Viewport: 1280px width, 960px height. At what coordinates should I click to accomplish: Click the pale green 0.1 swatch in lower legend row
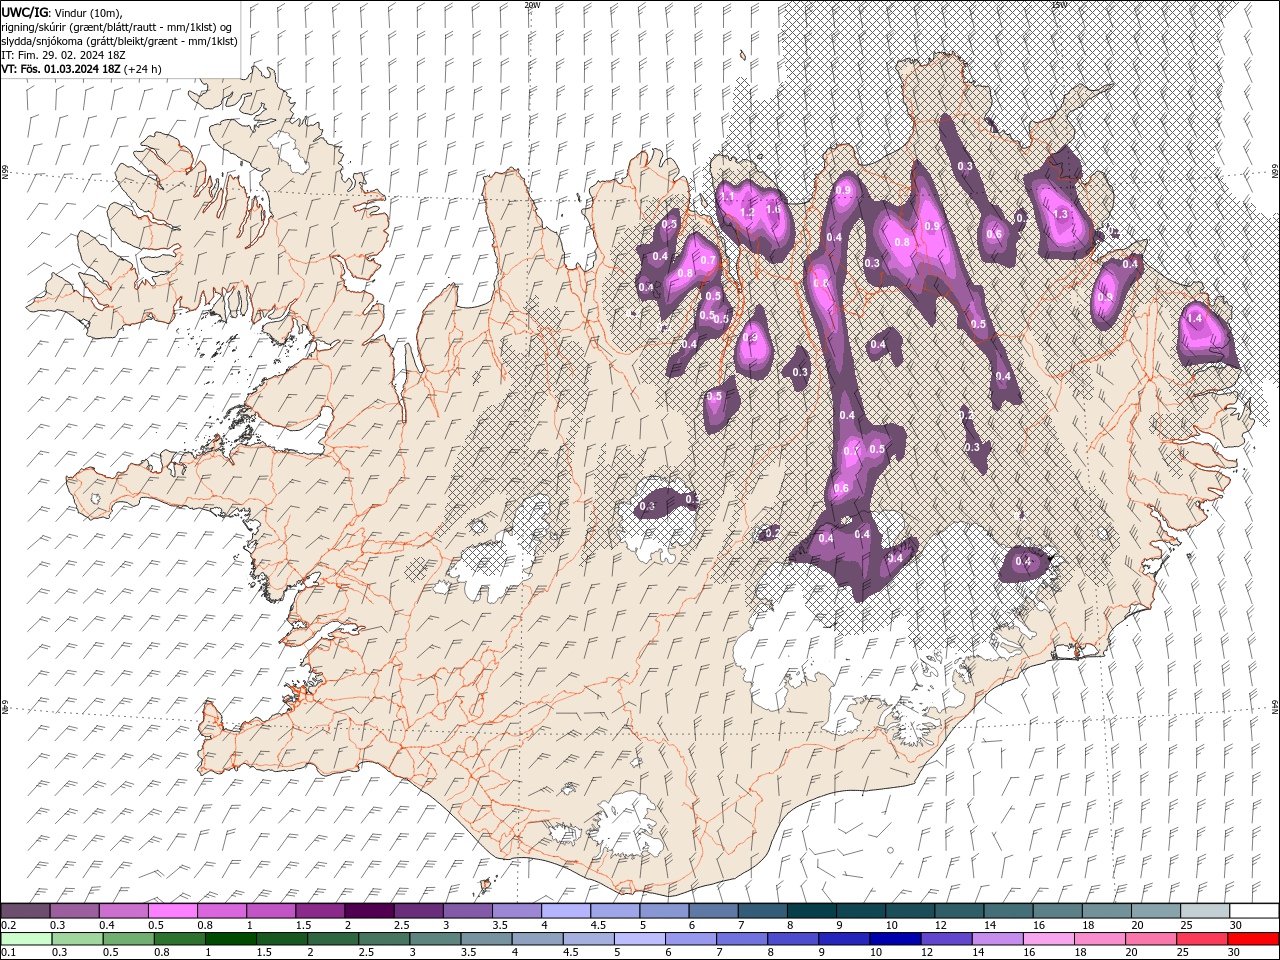[x=26, y=939]
